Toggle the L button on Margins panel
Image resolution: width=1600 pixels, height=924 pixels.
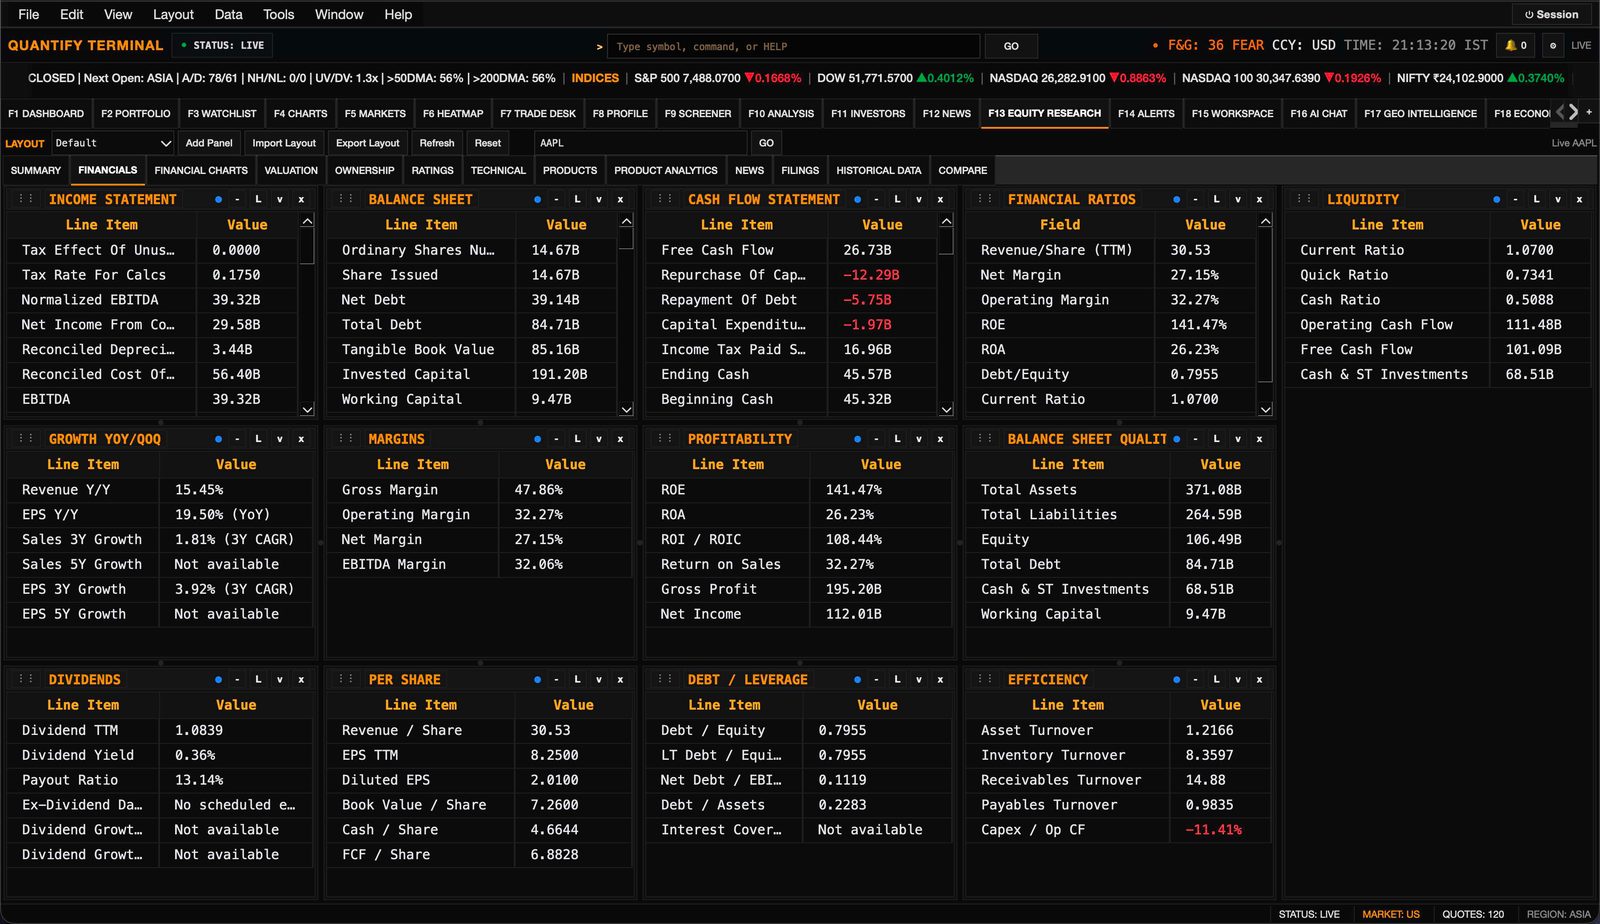pyautogui.click(x=577, y=439)
